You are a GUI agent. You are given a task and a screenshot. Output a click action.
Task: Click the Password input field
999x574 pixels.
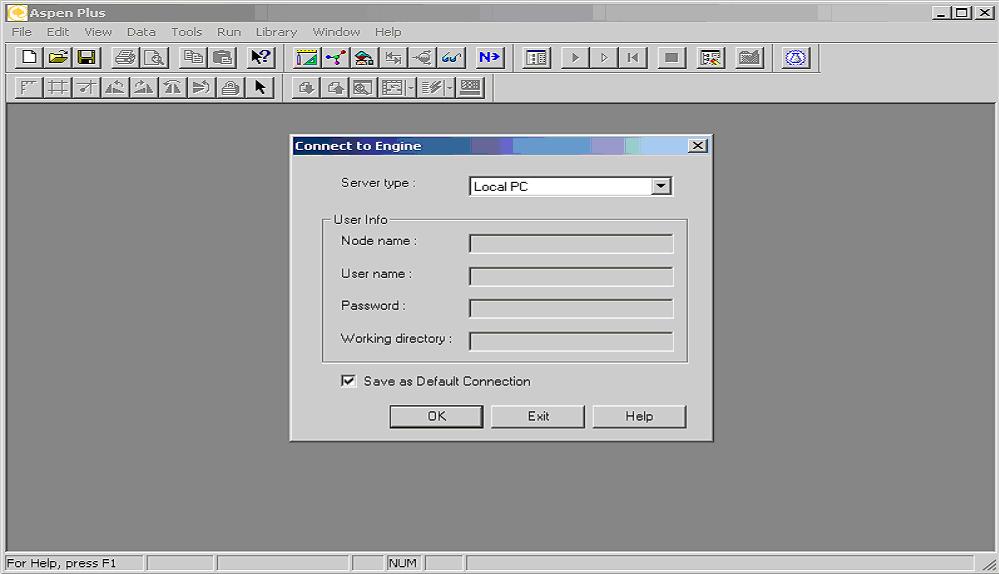(571, 308)
